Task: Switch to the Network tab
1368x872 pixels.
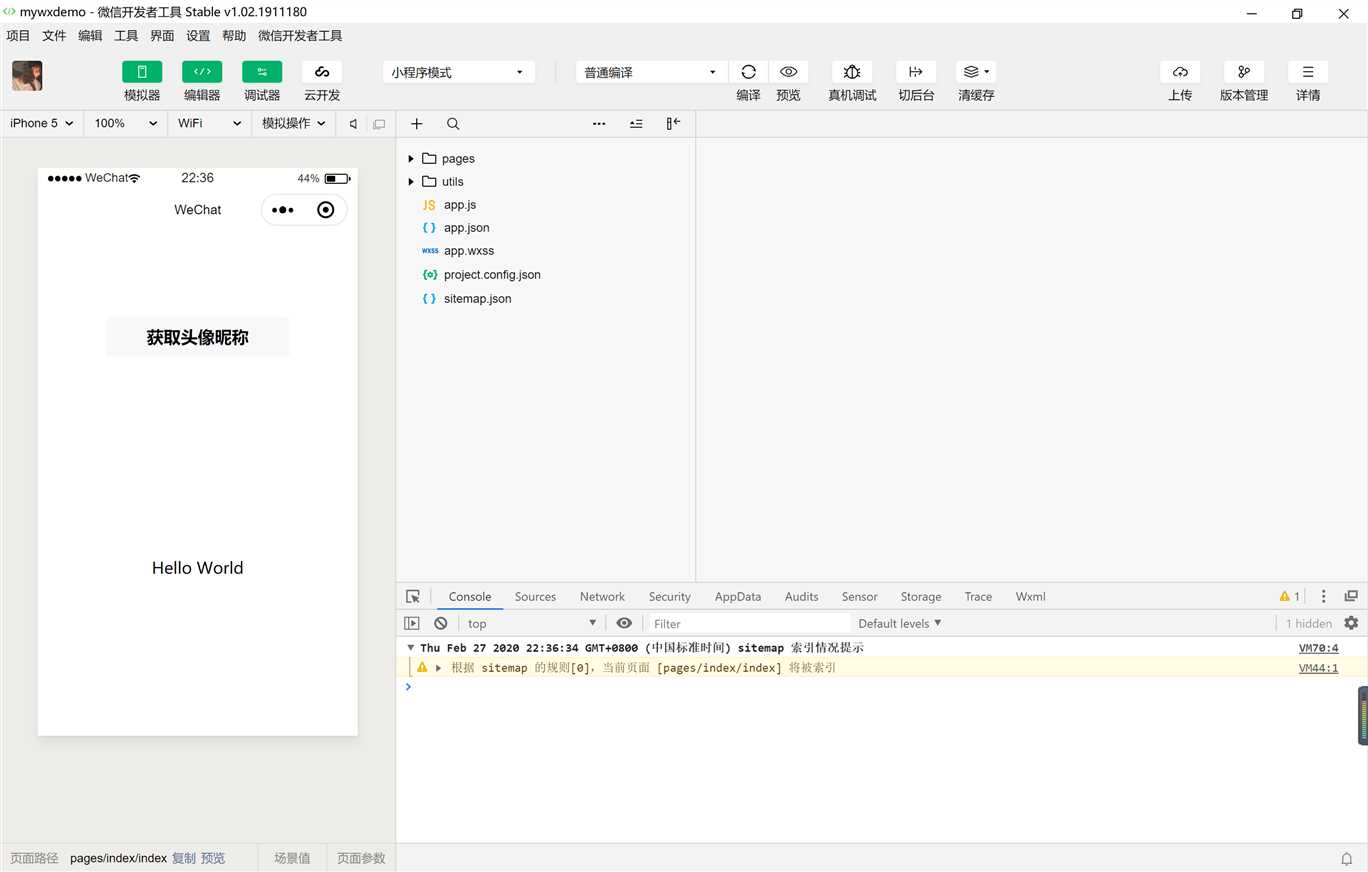Action: 602,596
